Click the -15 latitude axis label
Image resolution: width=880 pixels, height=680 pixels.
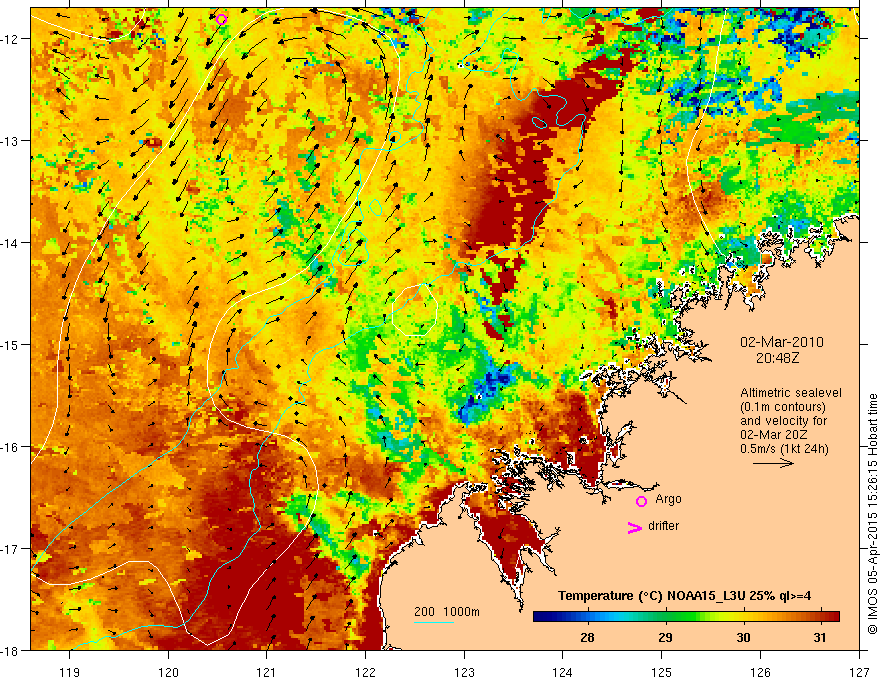pyautogui.click(x=11, y=344)
